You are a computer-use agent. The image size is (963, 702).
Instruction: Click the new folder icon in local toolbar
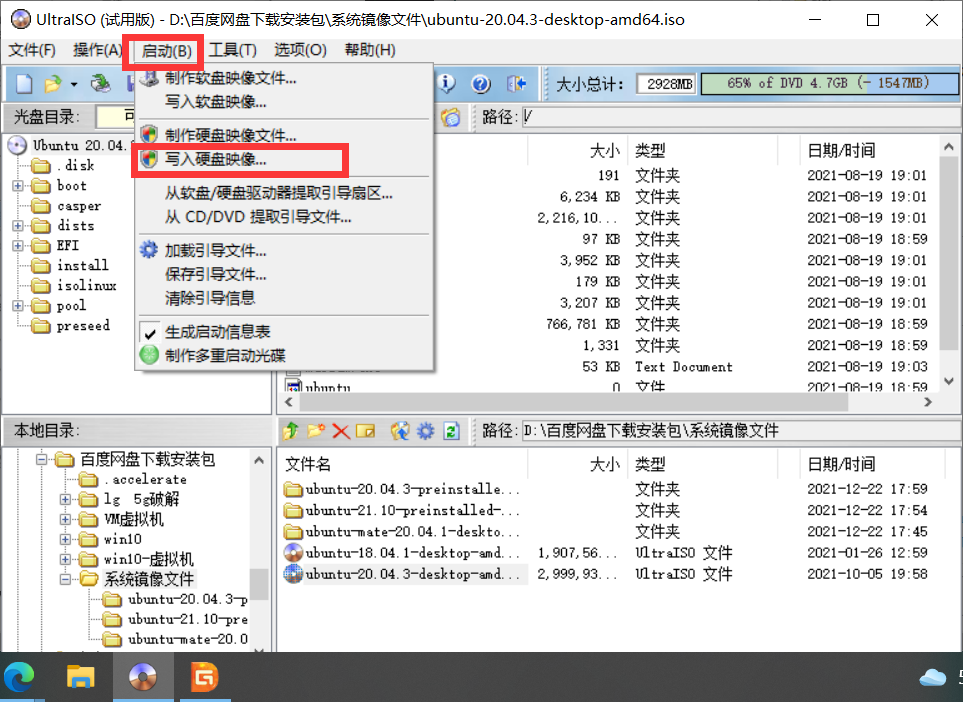pos(316,431)
